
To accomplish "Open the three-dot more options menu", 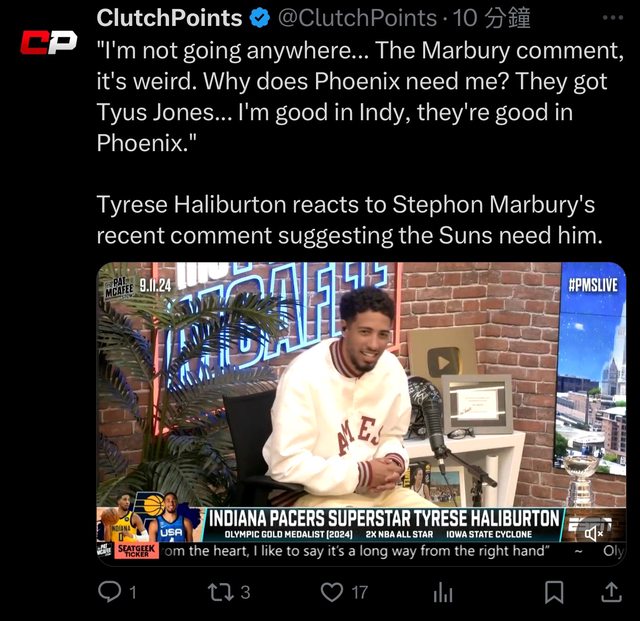I will [x=613, y=18].
